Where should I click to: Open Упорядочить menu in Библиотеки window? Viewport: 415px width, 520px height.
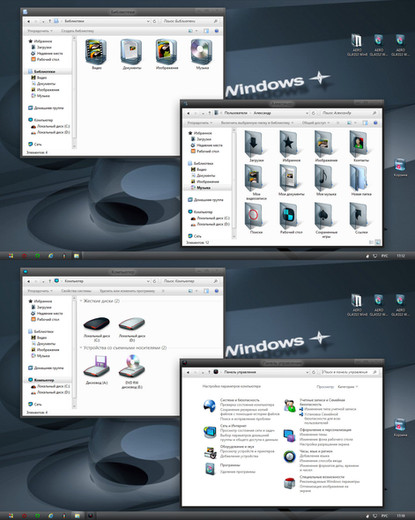(x=40, y=31)
